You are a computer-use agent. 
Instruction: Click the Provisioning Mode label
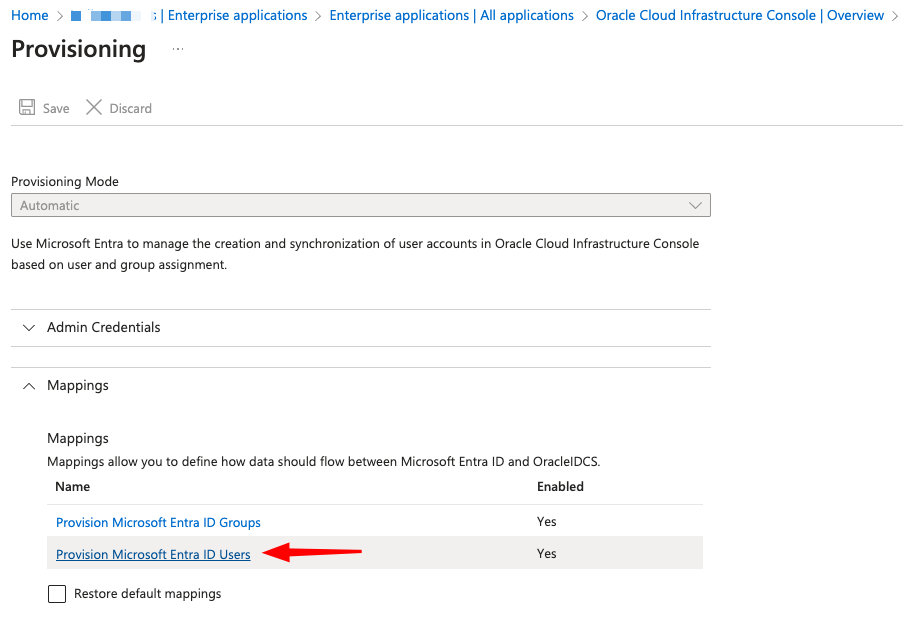[65, 181]
